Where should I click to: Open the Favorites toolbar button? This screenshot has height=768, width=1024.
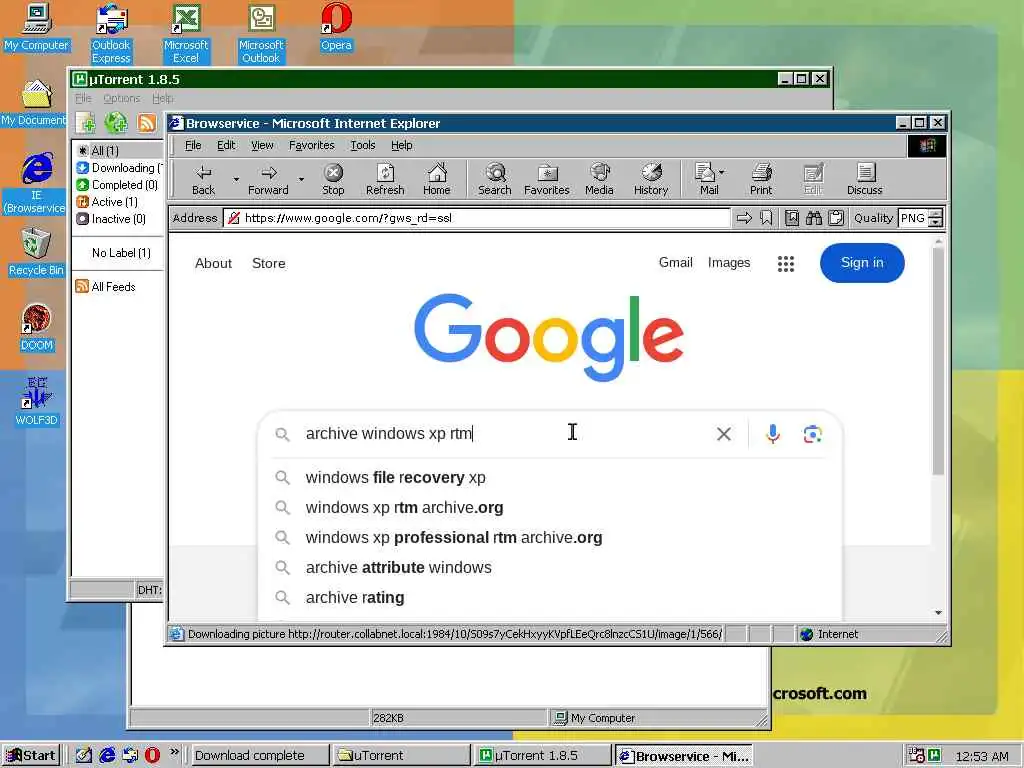pos(547,179)
